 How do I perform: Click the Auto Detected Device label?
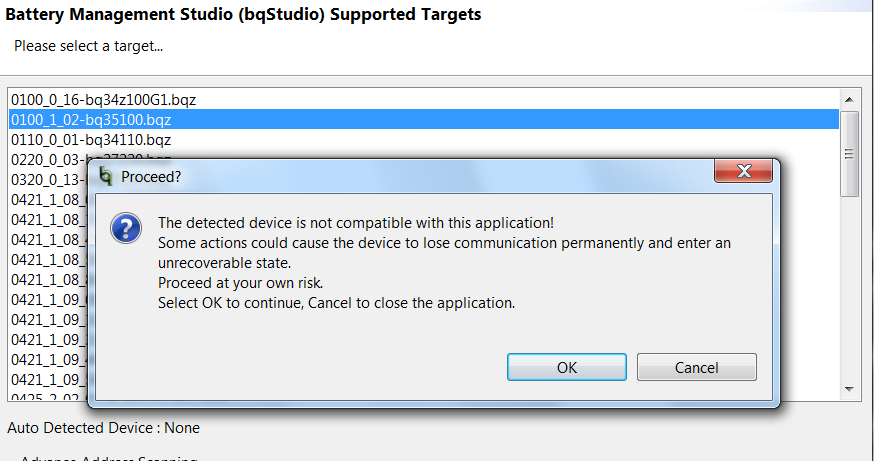pos(103,428)
